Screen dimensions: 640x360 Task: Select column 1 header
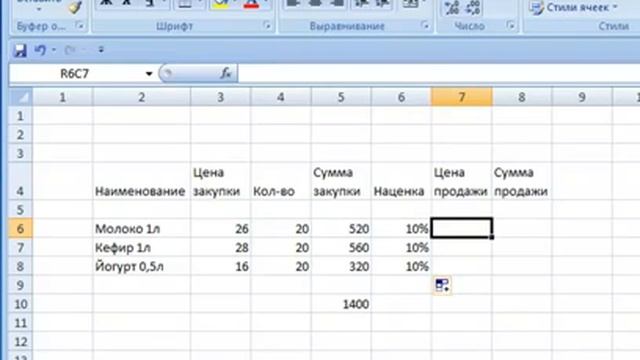pos(62,97)
